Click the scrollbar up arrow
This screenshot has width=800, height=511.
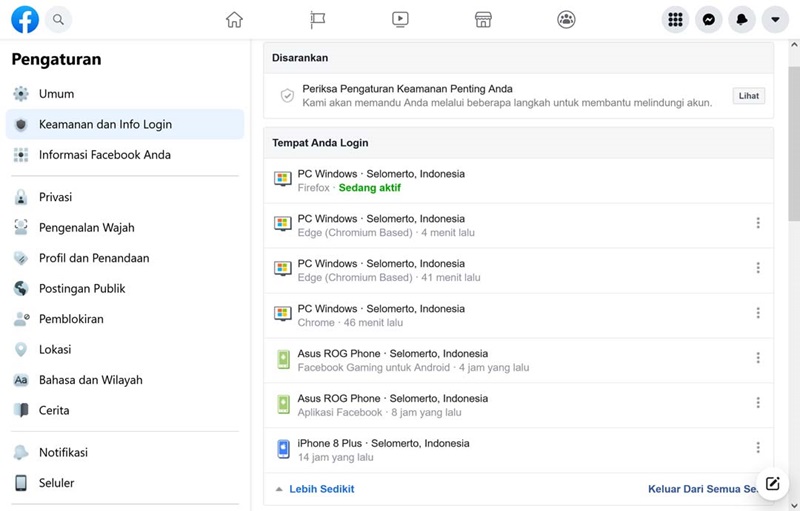pyautogui.click(x=794, y=45)
